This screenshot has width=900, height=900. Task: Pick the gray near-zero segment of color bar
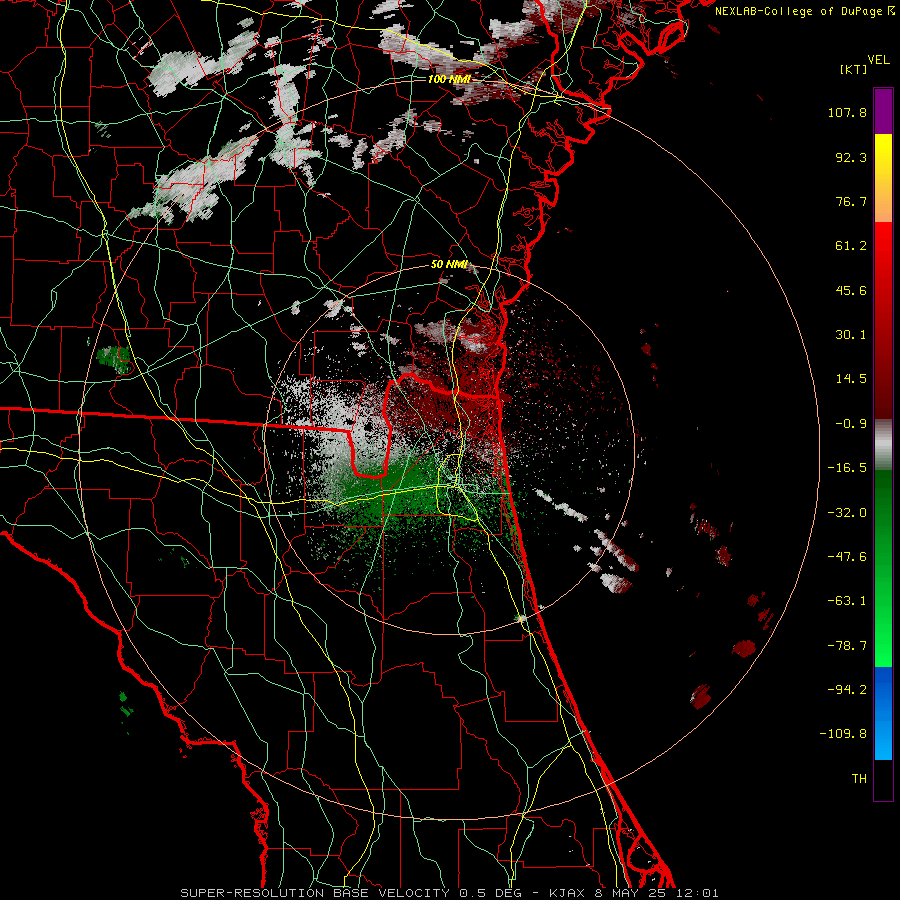coord(883,445)
